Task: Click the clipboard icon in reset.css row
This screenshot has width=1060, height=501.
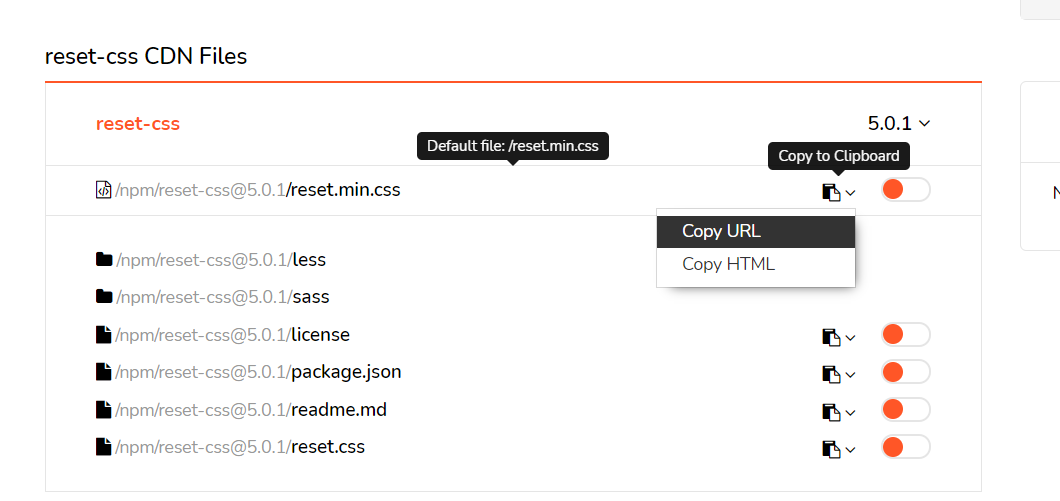Action: point(831,448)
